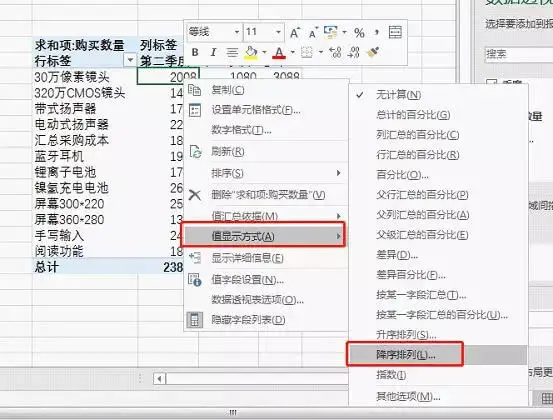This screenshot has width=553, height=420.
Task: Select 总计的百分比(G)
Action: pyautogui.click(x=438, y=115)
